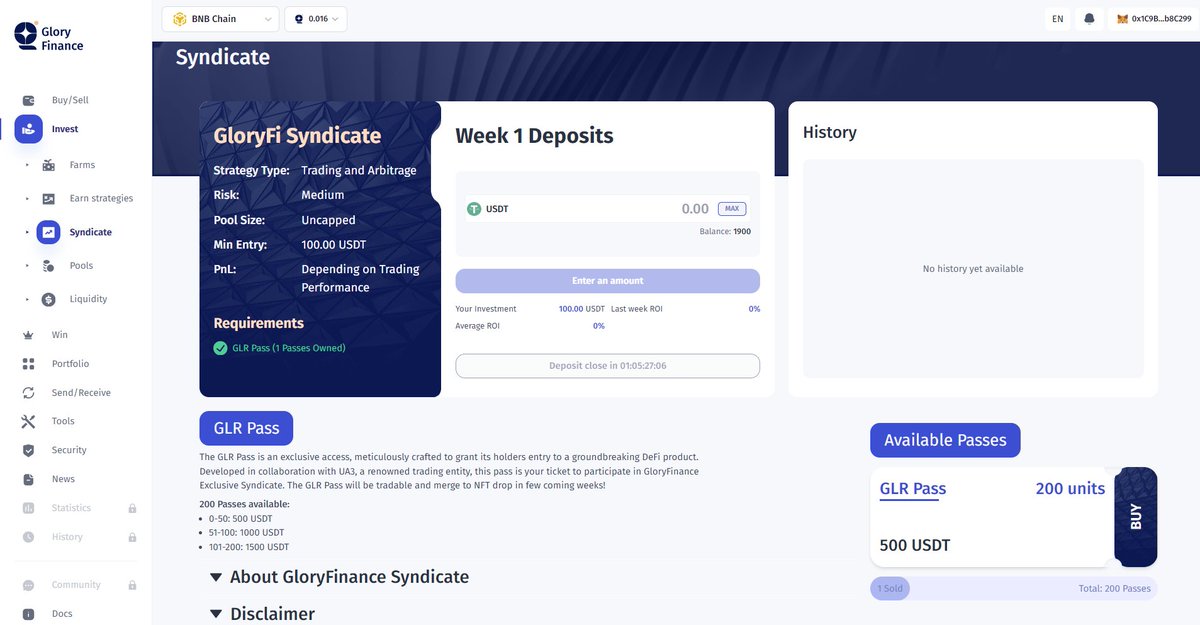1200x625 pixels.
Task: Click 'Balance: 1900' text
Action: (x=725, y=232)
